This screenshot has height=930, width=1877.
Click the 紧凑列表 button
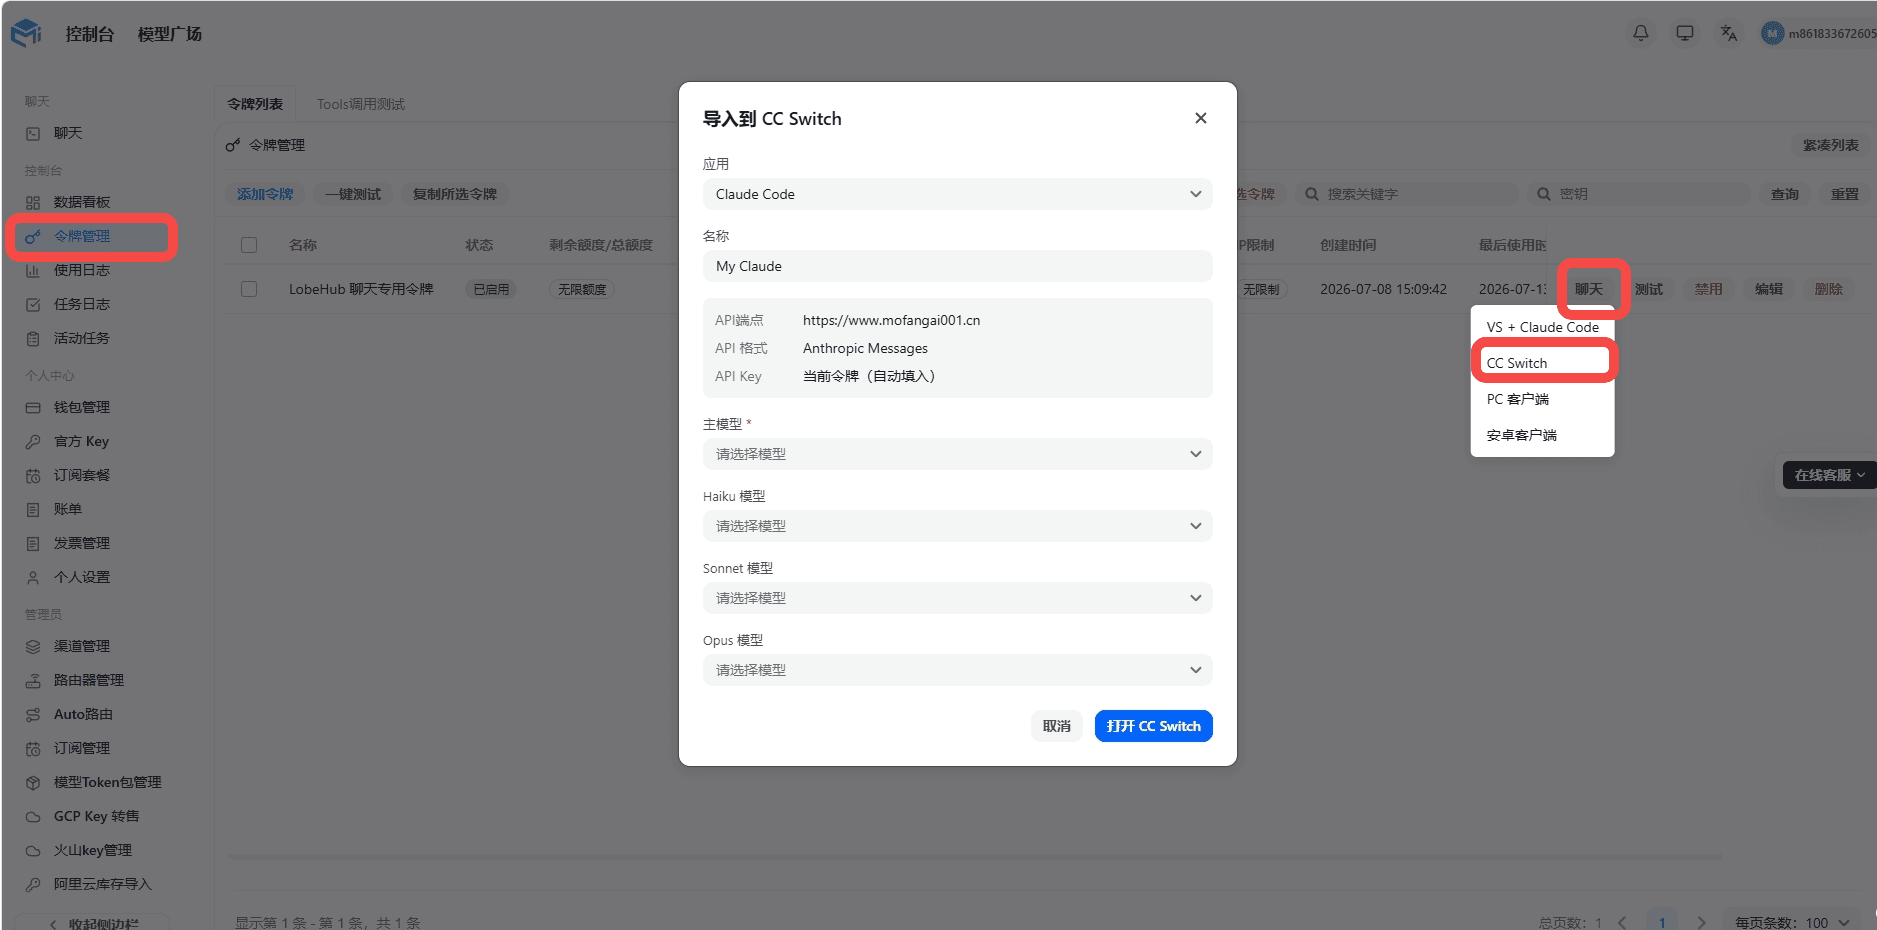[1831, 145]
